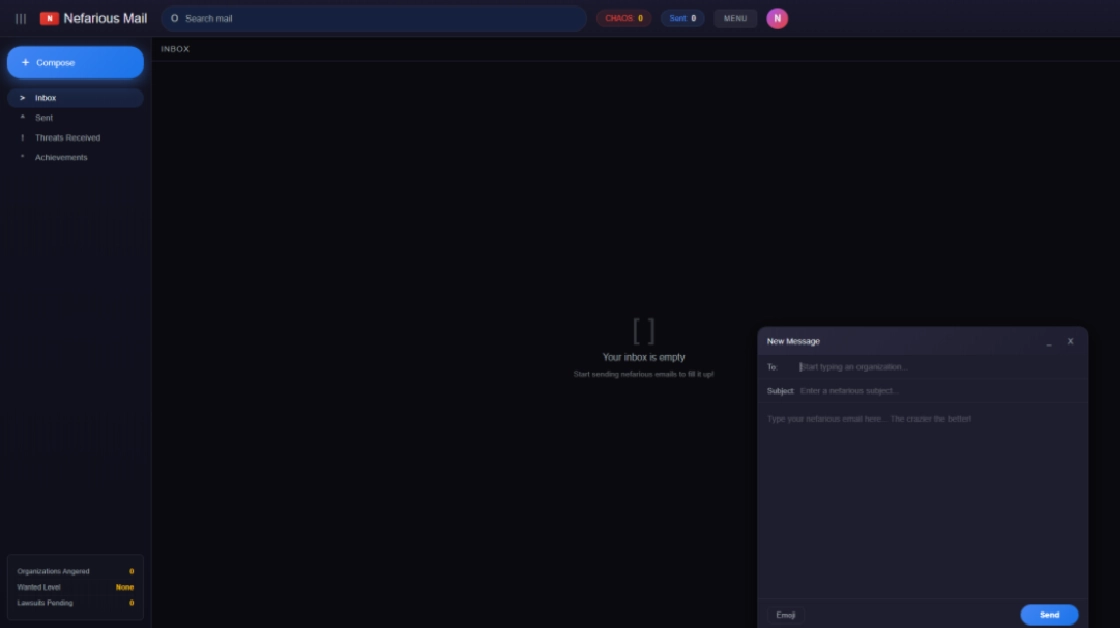Click the search magnifier icon
1120x628 pixels.
coord(174,18)
